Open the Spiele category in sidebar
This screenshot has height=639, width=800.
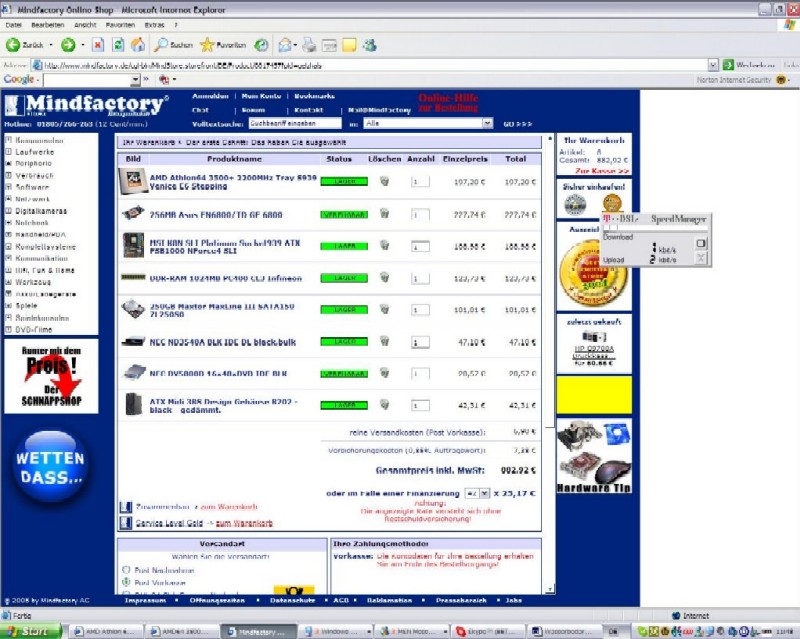pyautogui.click(x=26, y=306)
